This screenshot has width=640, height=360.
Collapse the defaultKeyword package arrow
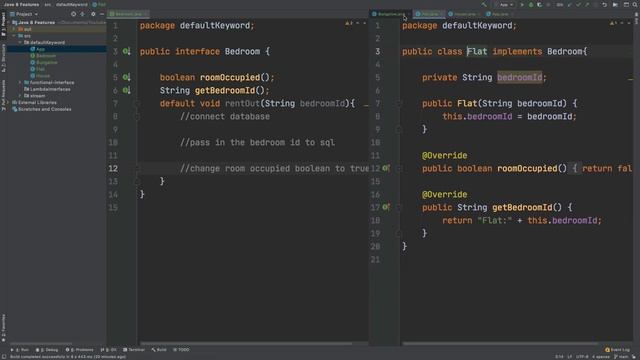pos(20,42)
